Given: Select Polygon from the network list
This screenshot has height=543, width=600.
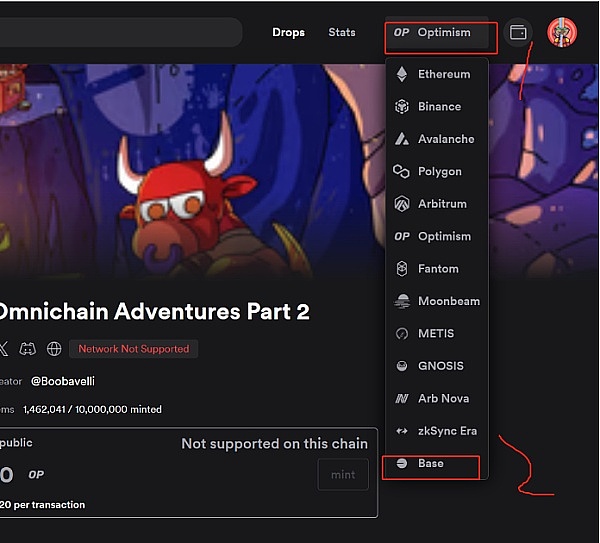Looking at the screenshot, I should click(x=437, y=171).
